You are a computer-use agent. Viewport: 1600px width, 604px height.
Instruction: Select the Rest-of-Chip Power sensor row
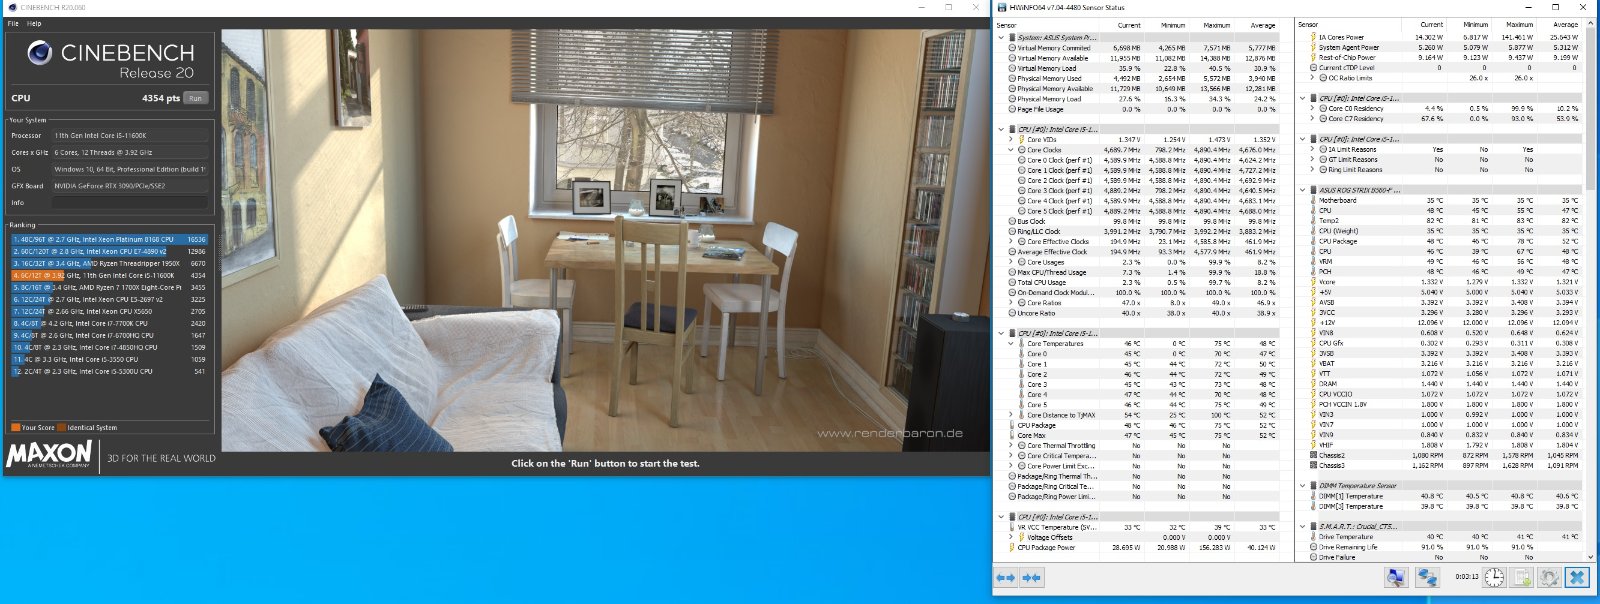point(1440,57)
